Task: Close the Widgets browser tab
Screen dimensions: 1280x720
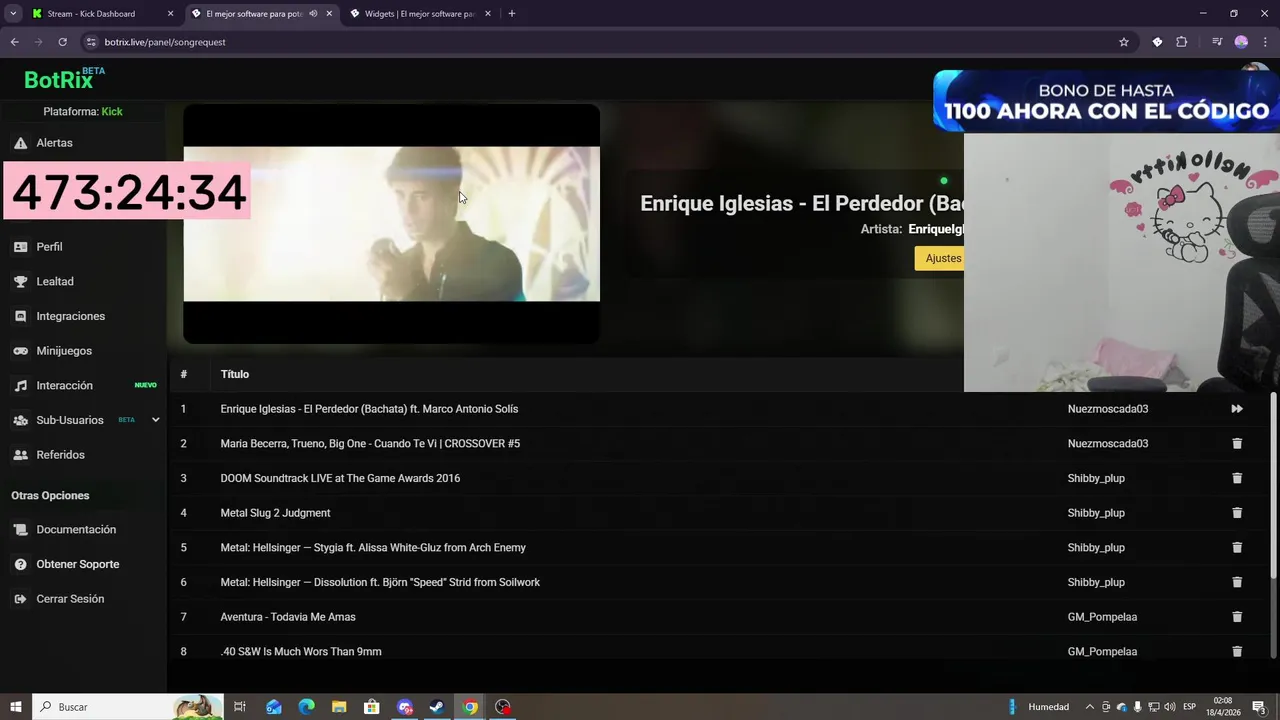Action: click(x=488, y=14)
